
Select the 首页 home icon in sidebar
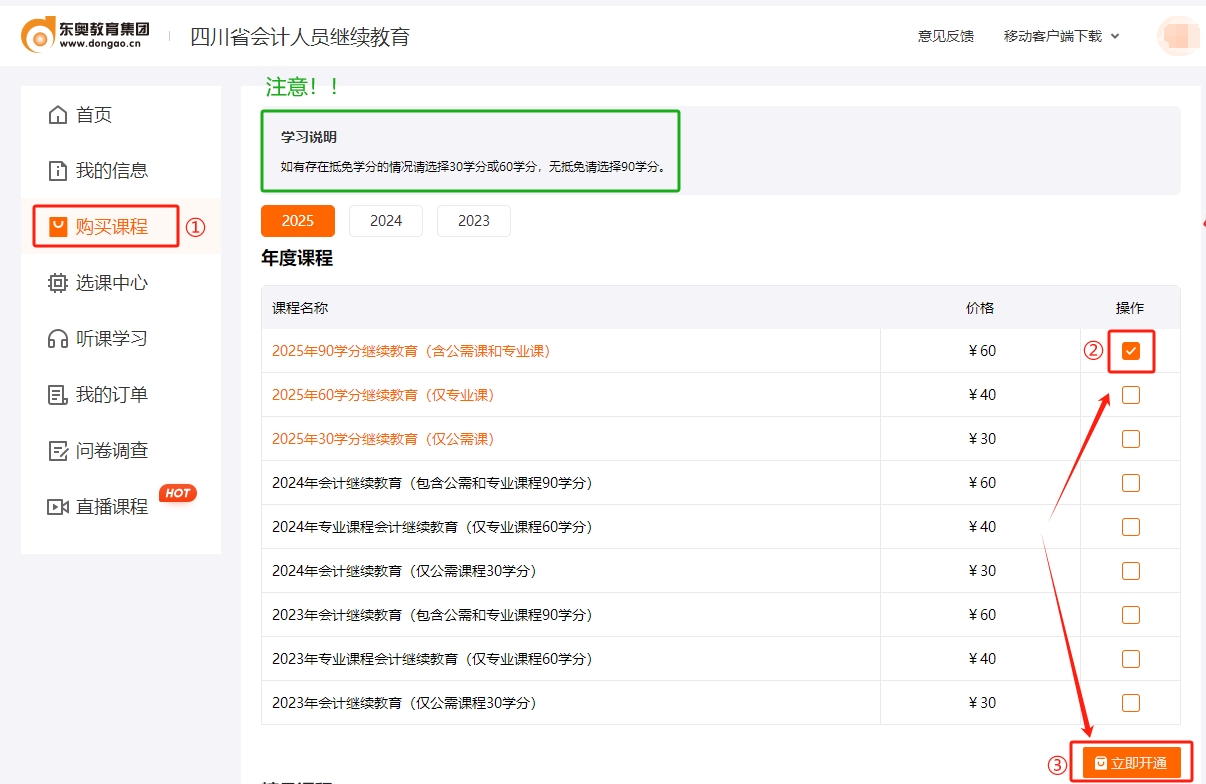tap(59, 114)
